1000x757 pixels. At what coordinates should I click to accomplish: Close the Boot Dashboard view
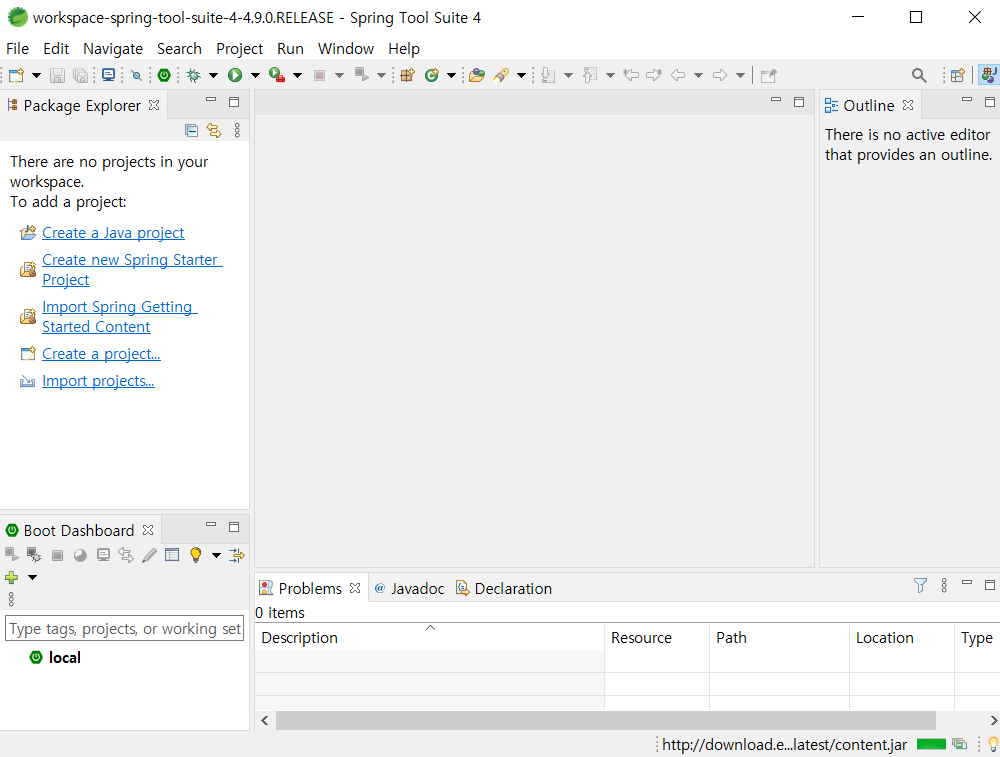click(148, 530)
